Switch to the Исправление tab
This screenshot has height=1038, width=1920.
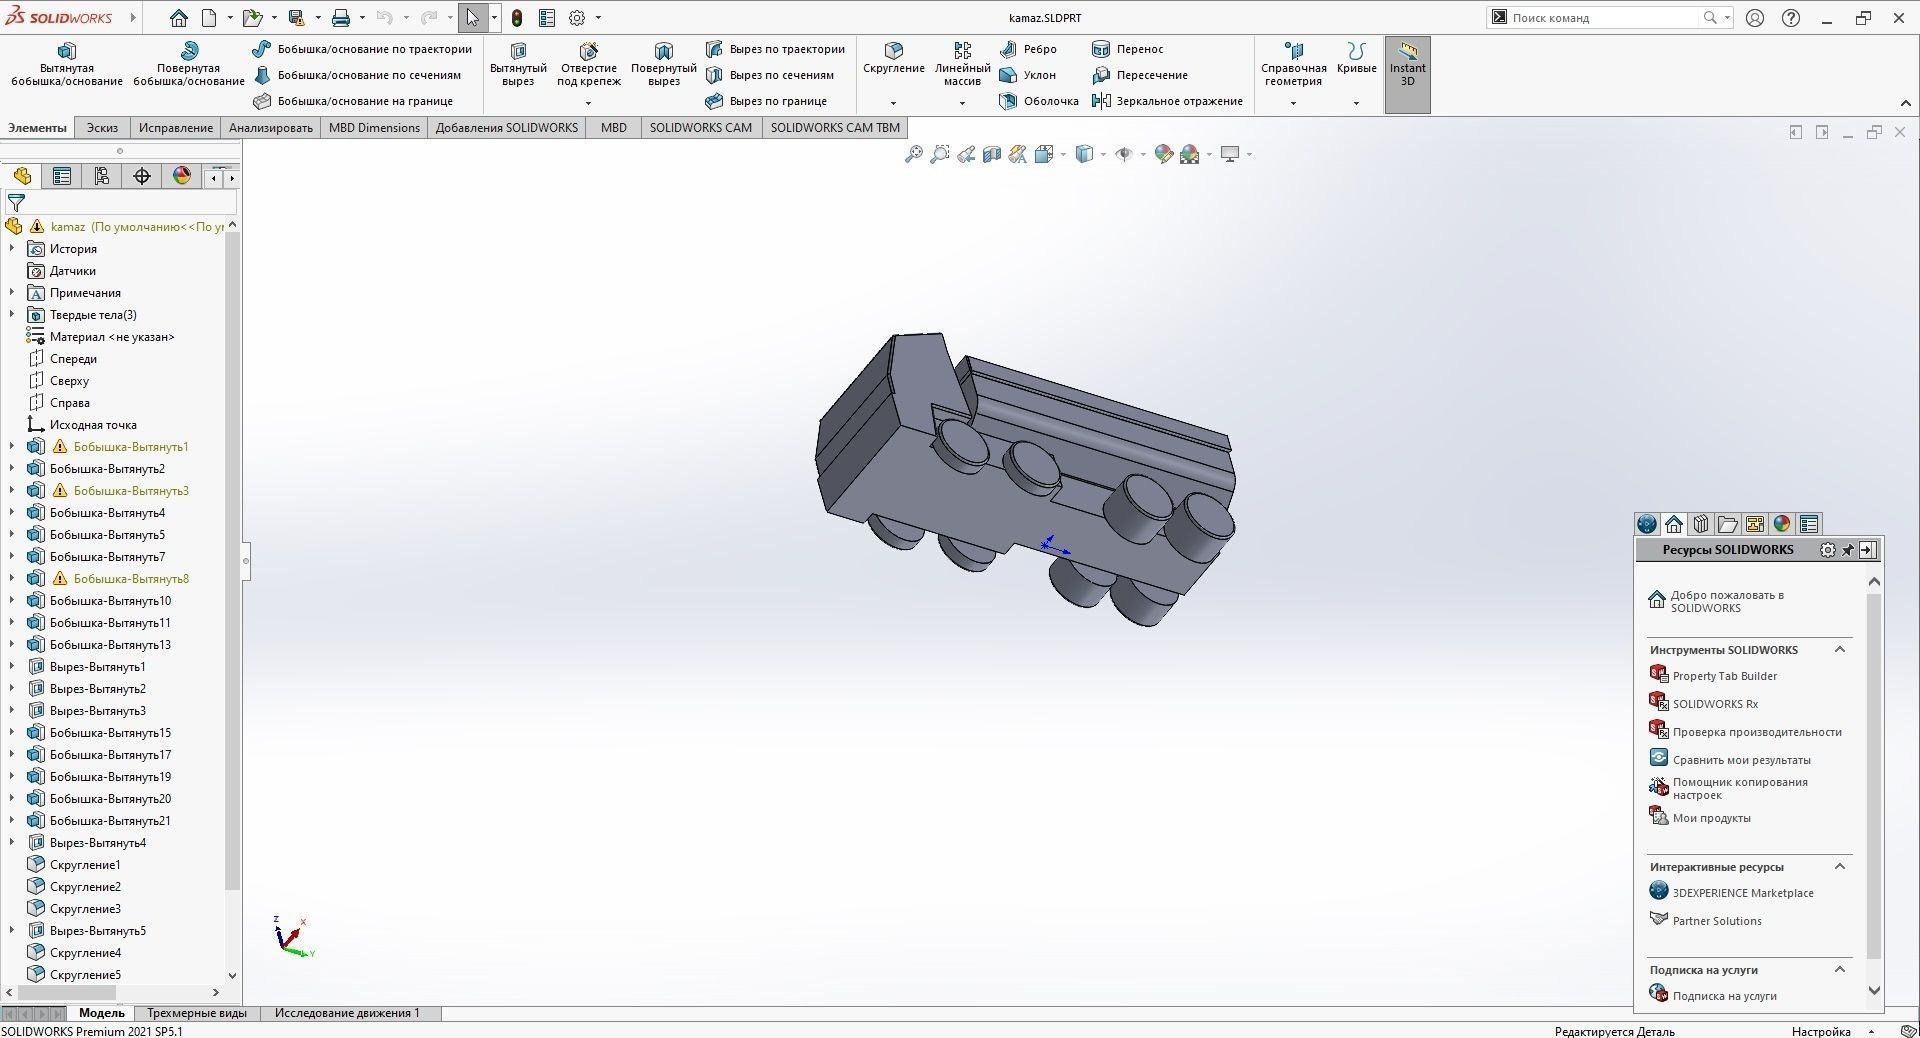[x=176, y=128]
